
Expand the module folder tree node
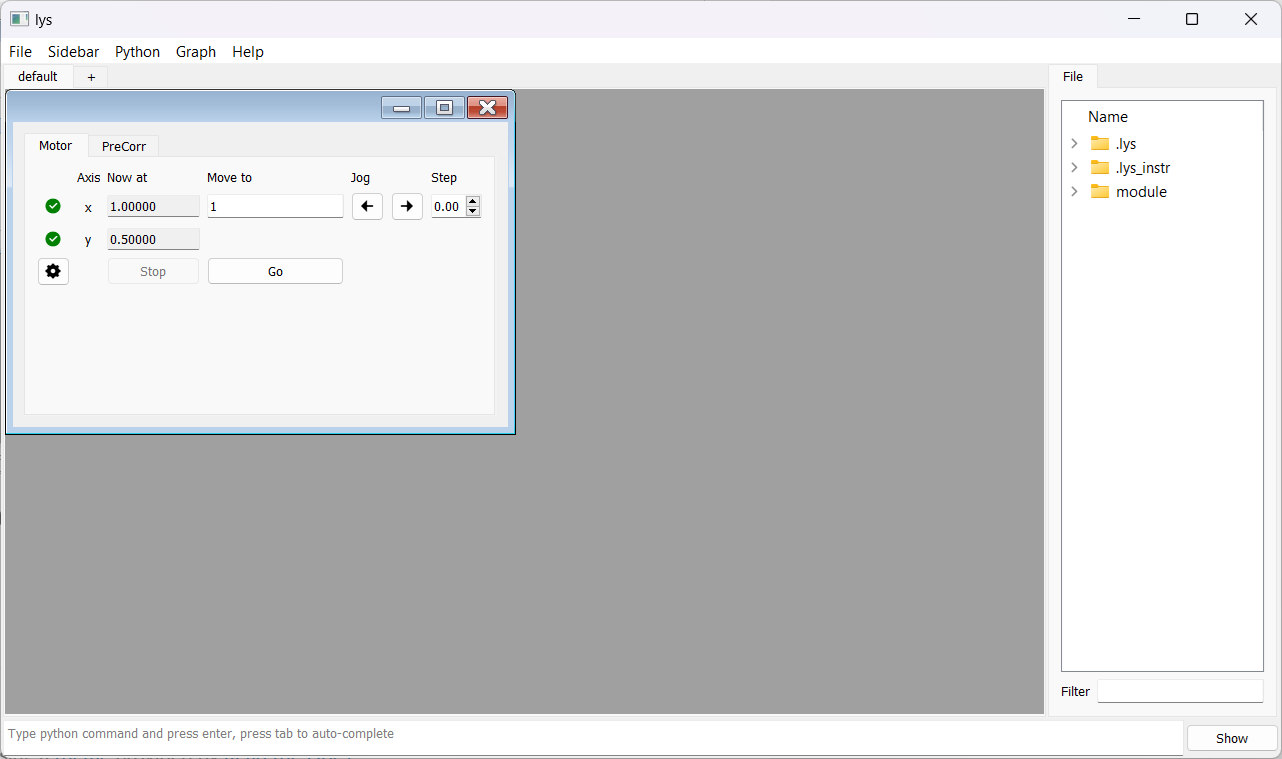point(1074,191)
